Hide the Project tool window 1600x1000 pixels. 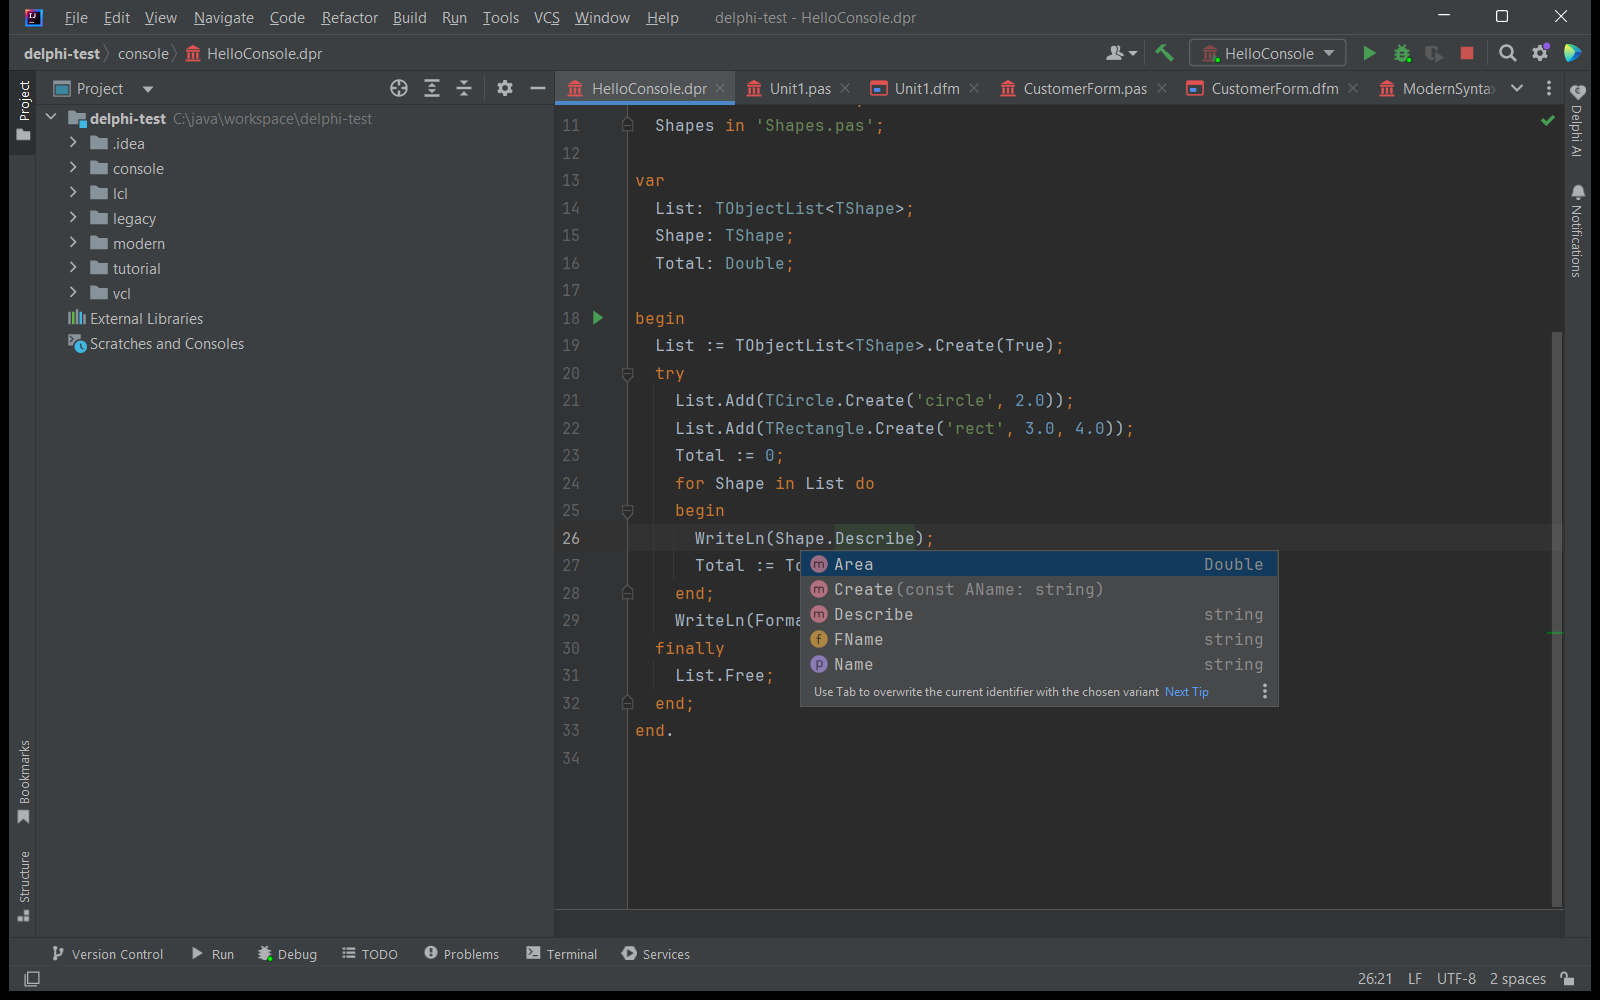pyautogui.click(x=538, y=88)
